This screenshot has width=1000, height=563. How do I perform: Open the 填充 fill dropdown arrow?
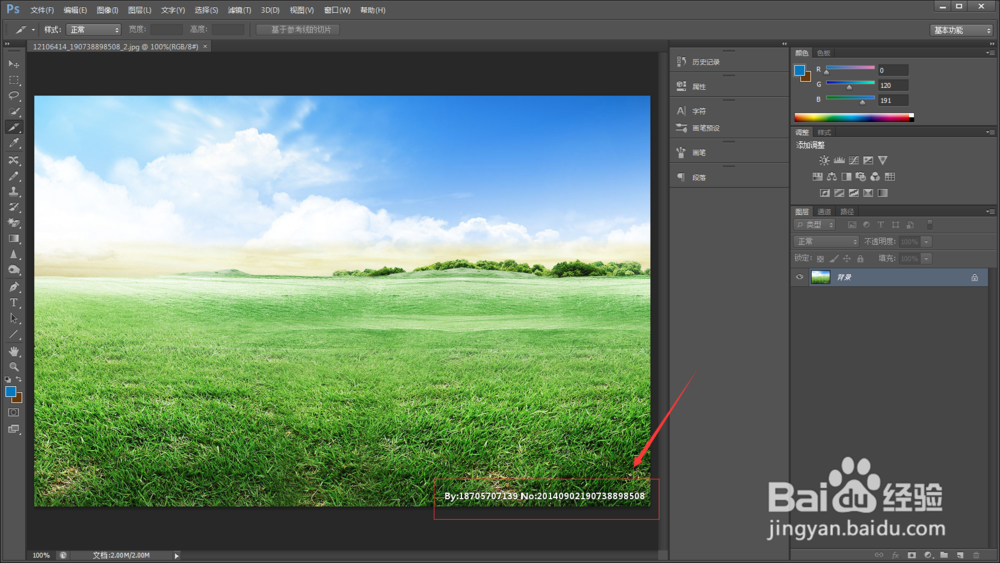(x=927, y=259)
